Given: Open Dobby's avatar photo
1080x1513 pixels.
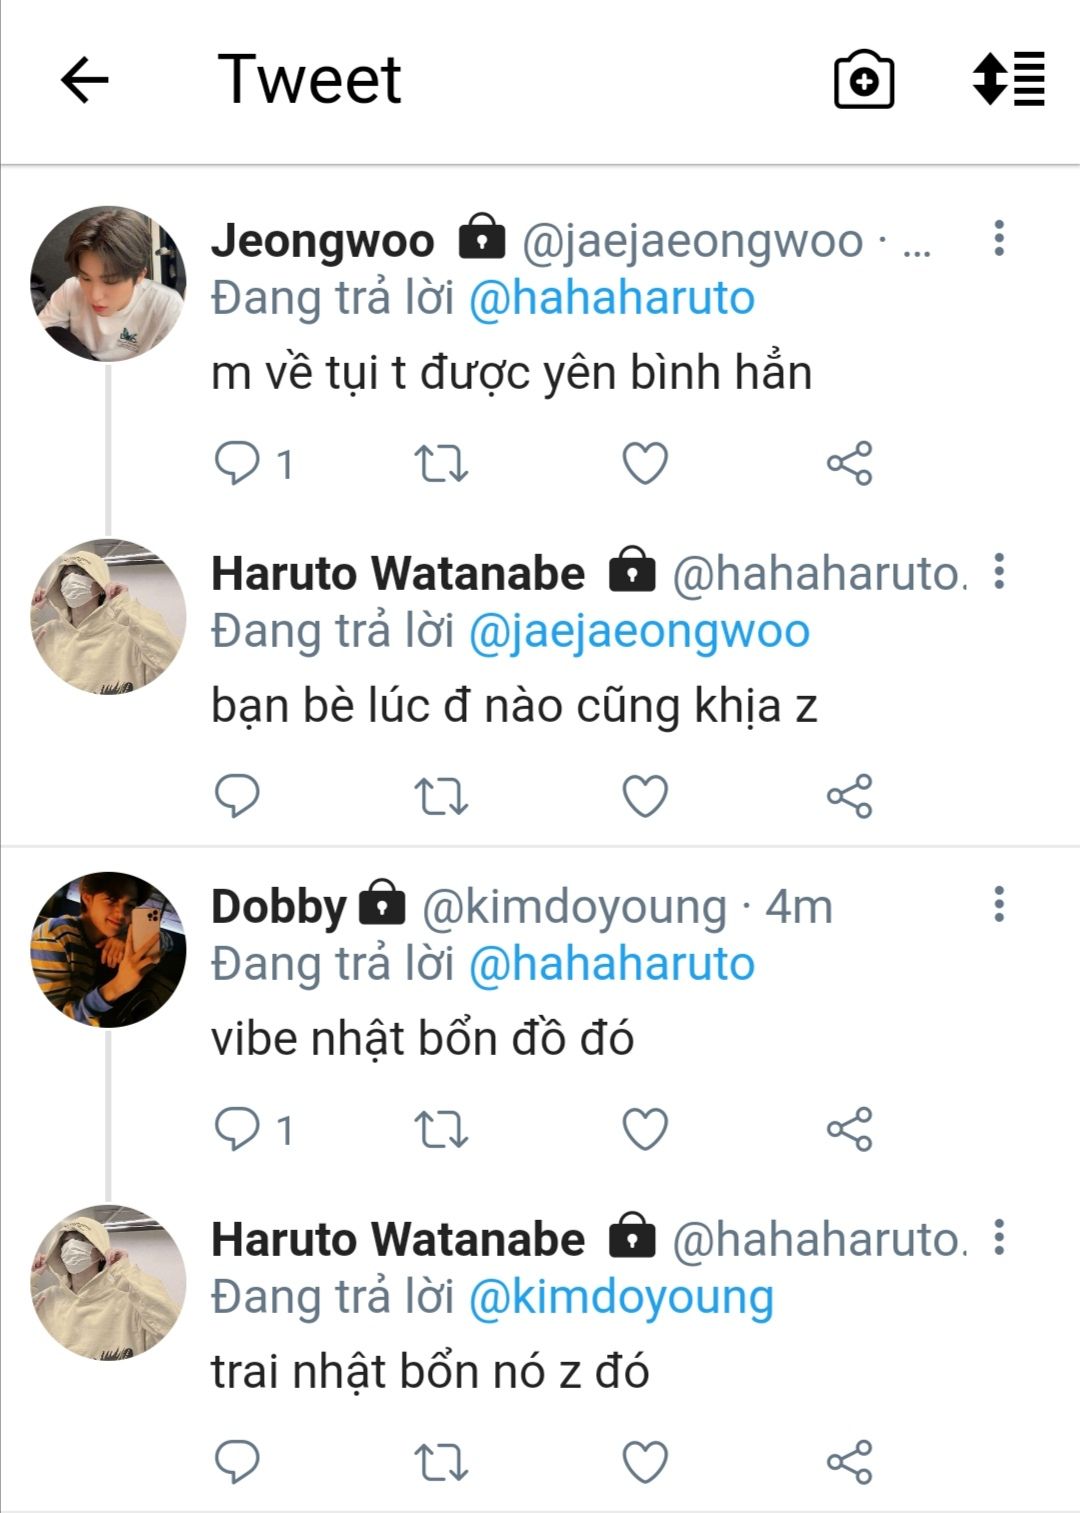Looking at the screenshot, I should tap(108, 949).
